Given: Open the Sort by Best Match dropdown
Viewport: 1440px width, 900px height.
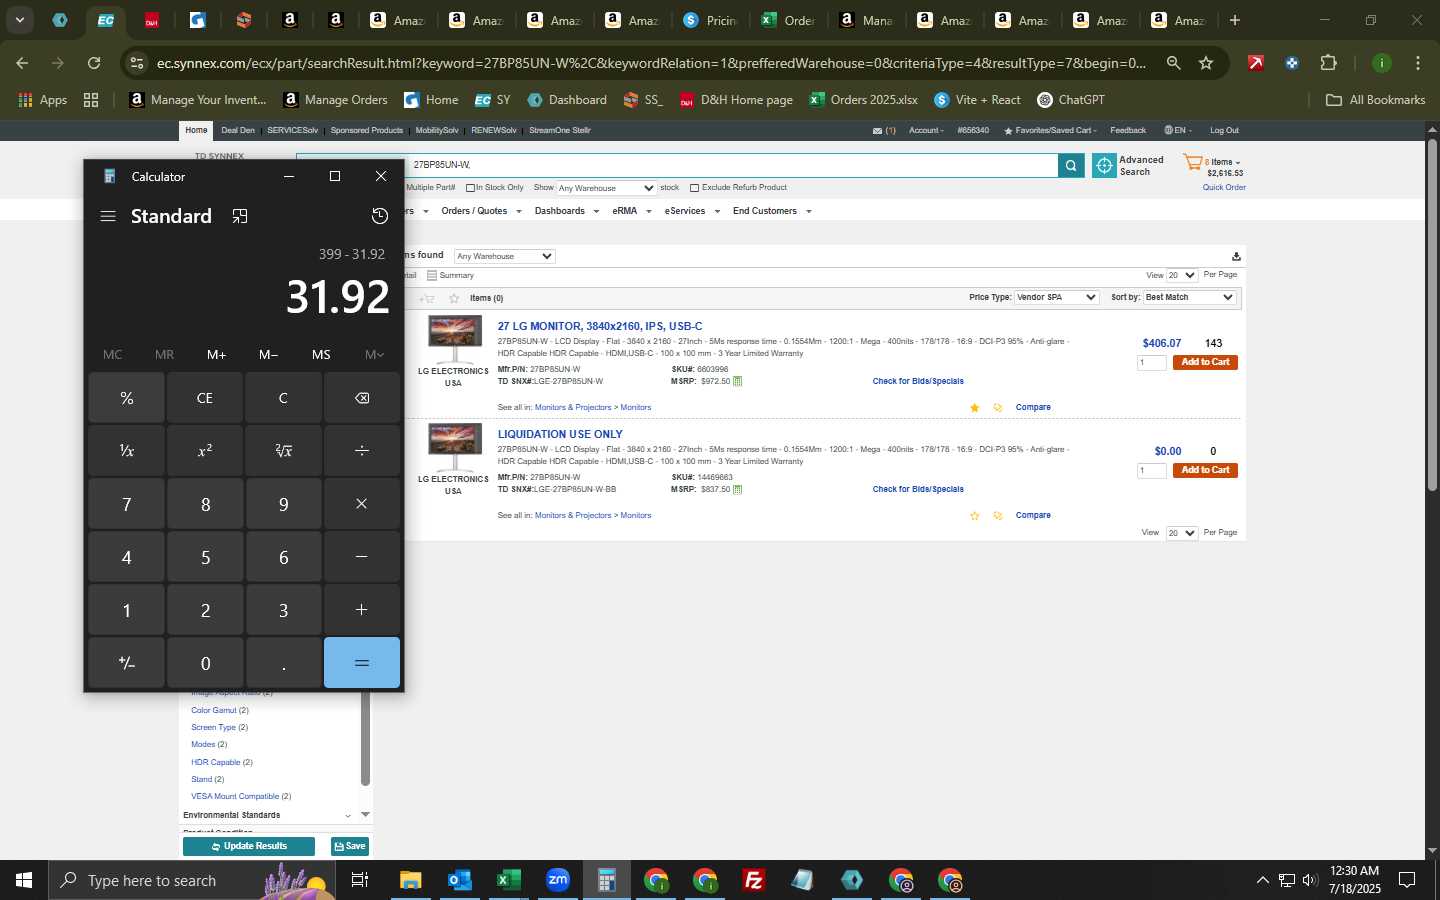Looking at the screenshot, I should pyautogui.click(x=1189, y=297).
